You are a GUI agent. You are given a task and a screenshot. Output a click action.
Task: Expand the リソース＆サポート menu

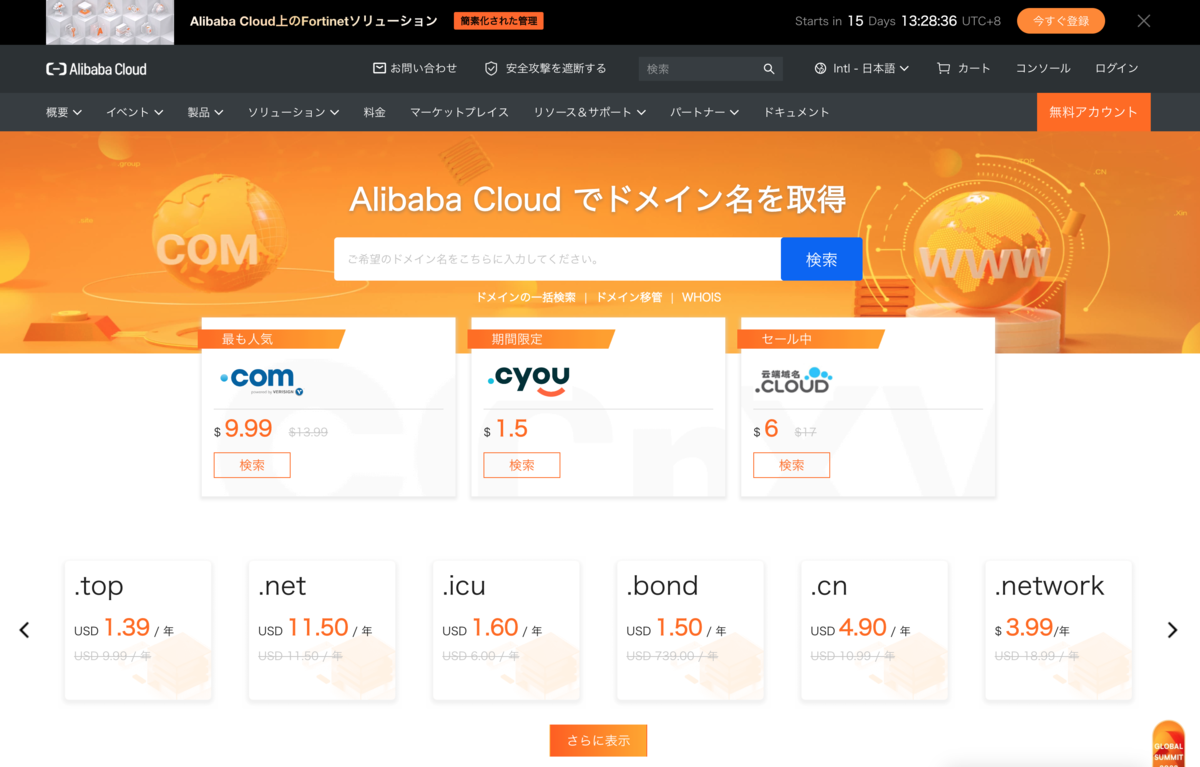coord(589,112)
